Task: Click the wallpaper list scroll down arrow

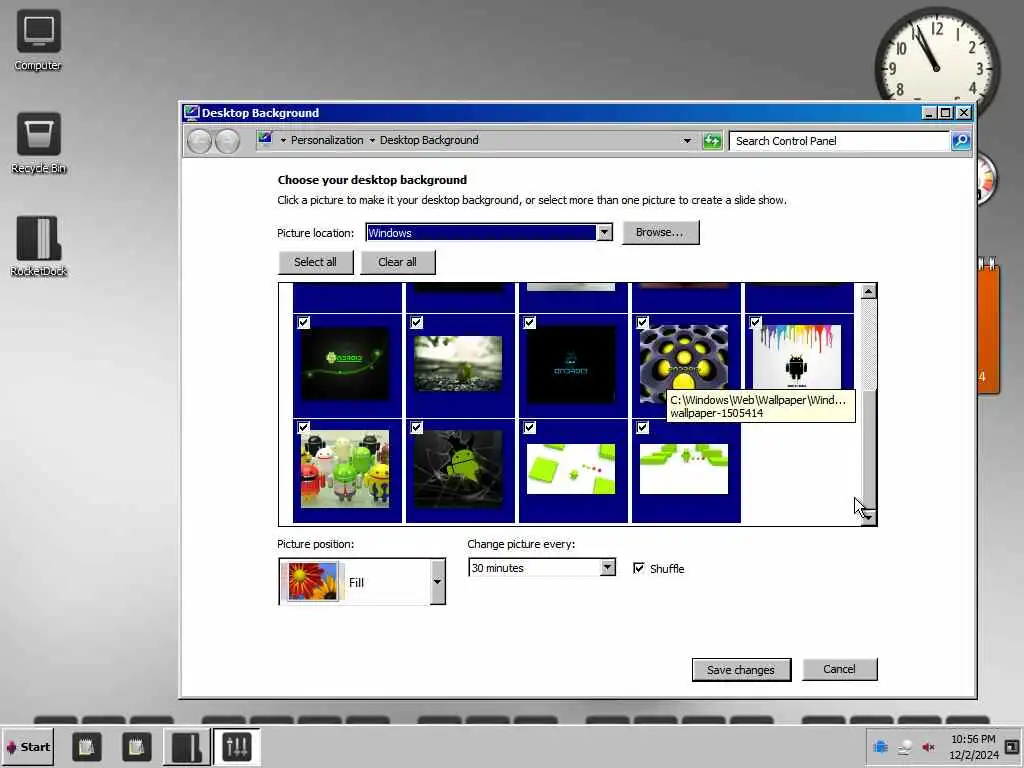Action: point(868,517)
